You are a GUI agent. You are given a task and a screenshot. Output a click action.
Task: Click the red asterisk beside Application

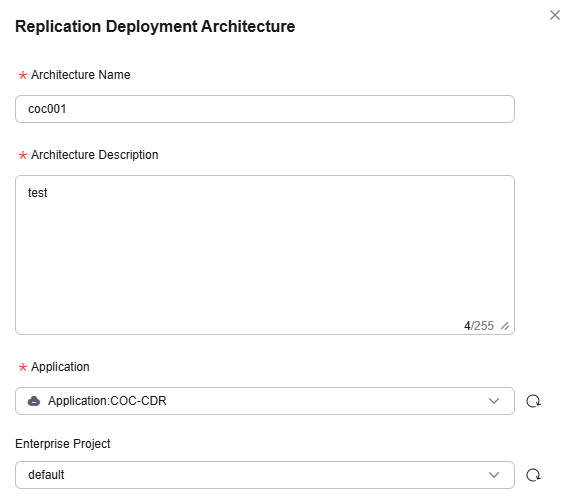point(23,367)
